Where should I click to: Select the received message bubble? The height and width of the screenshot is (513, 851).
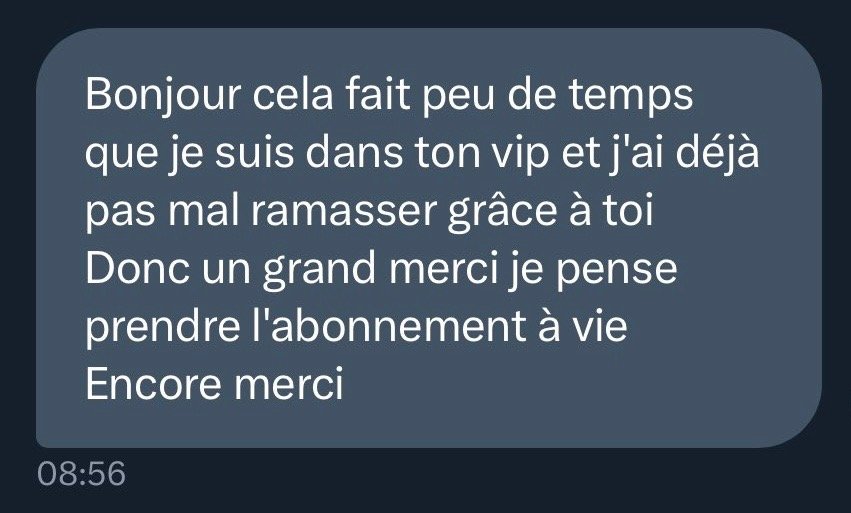pyautogui.click(x=429, y=238)
